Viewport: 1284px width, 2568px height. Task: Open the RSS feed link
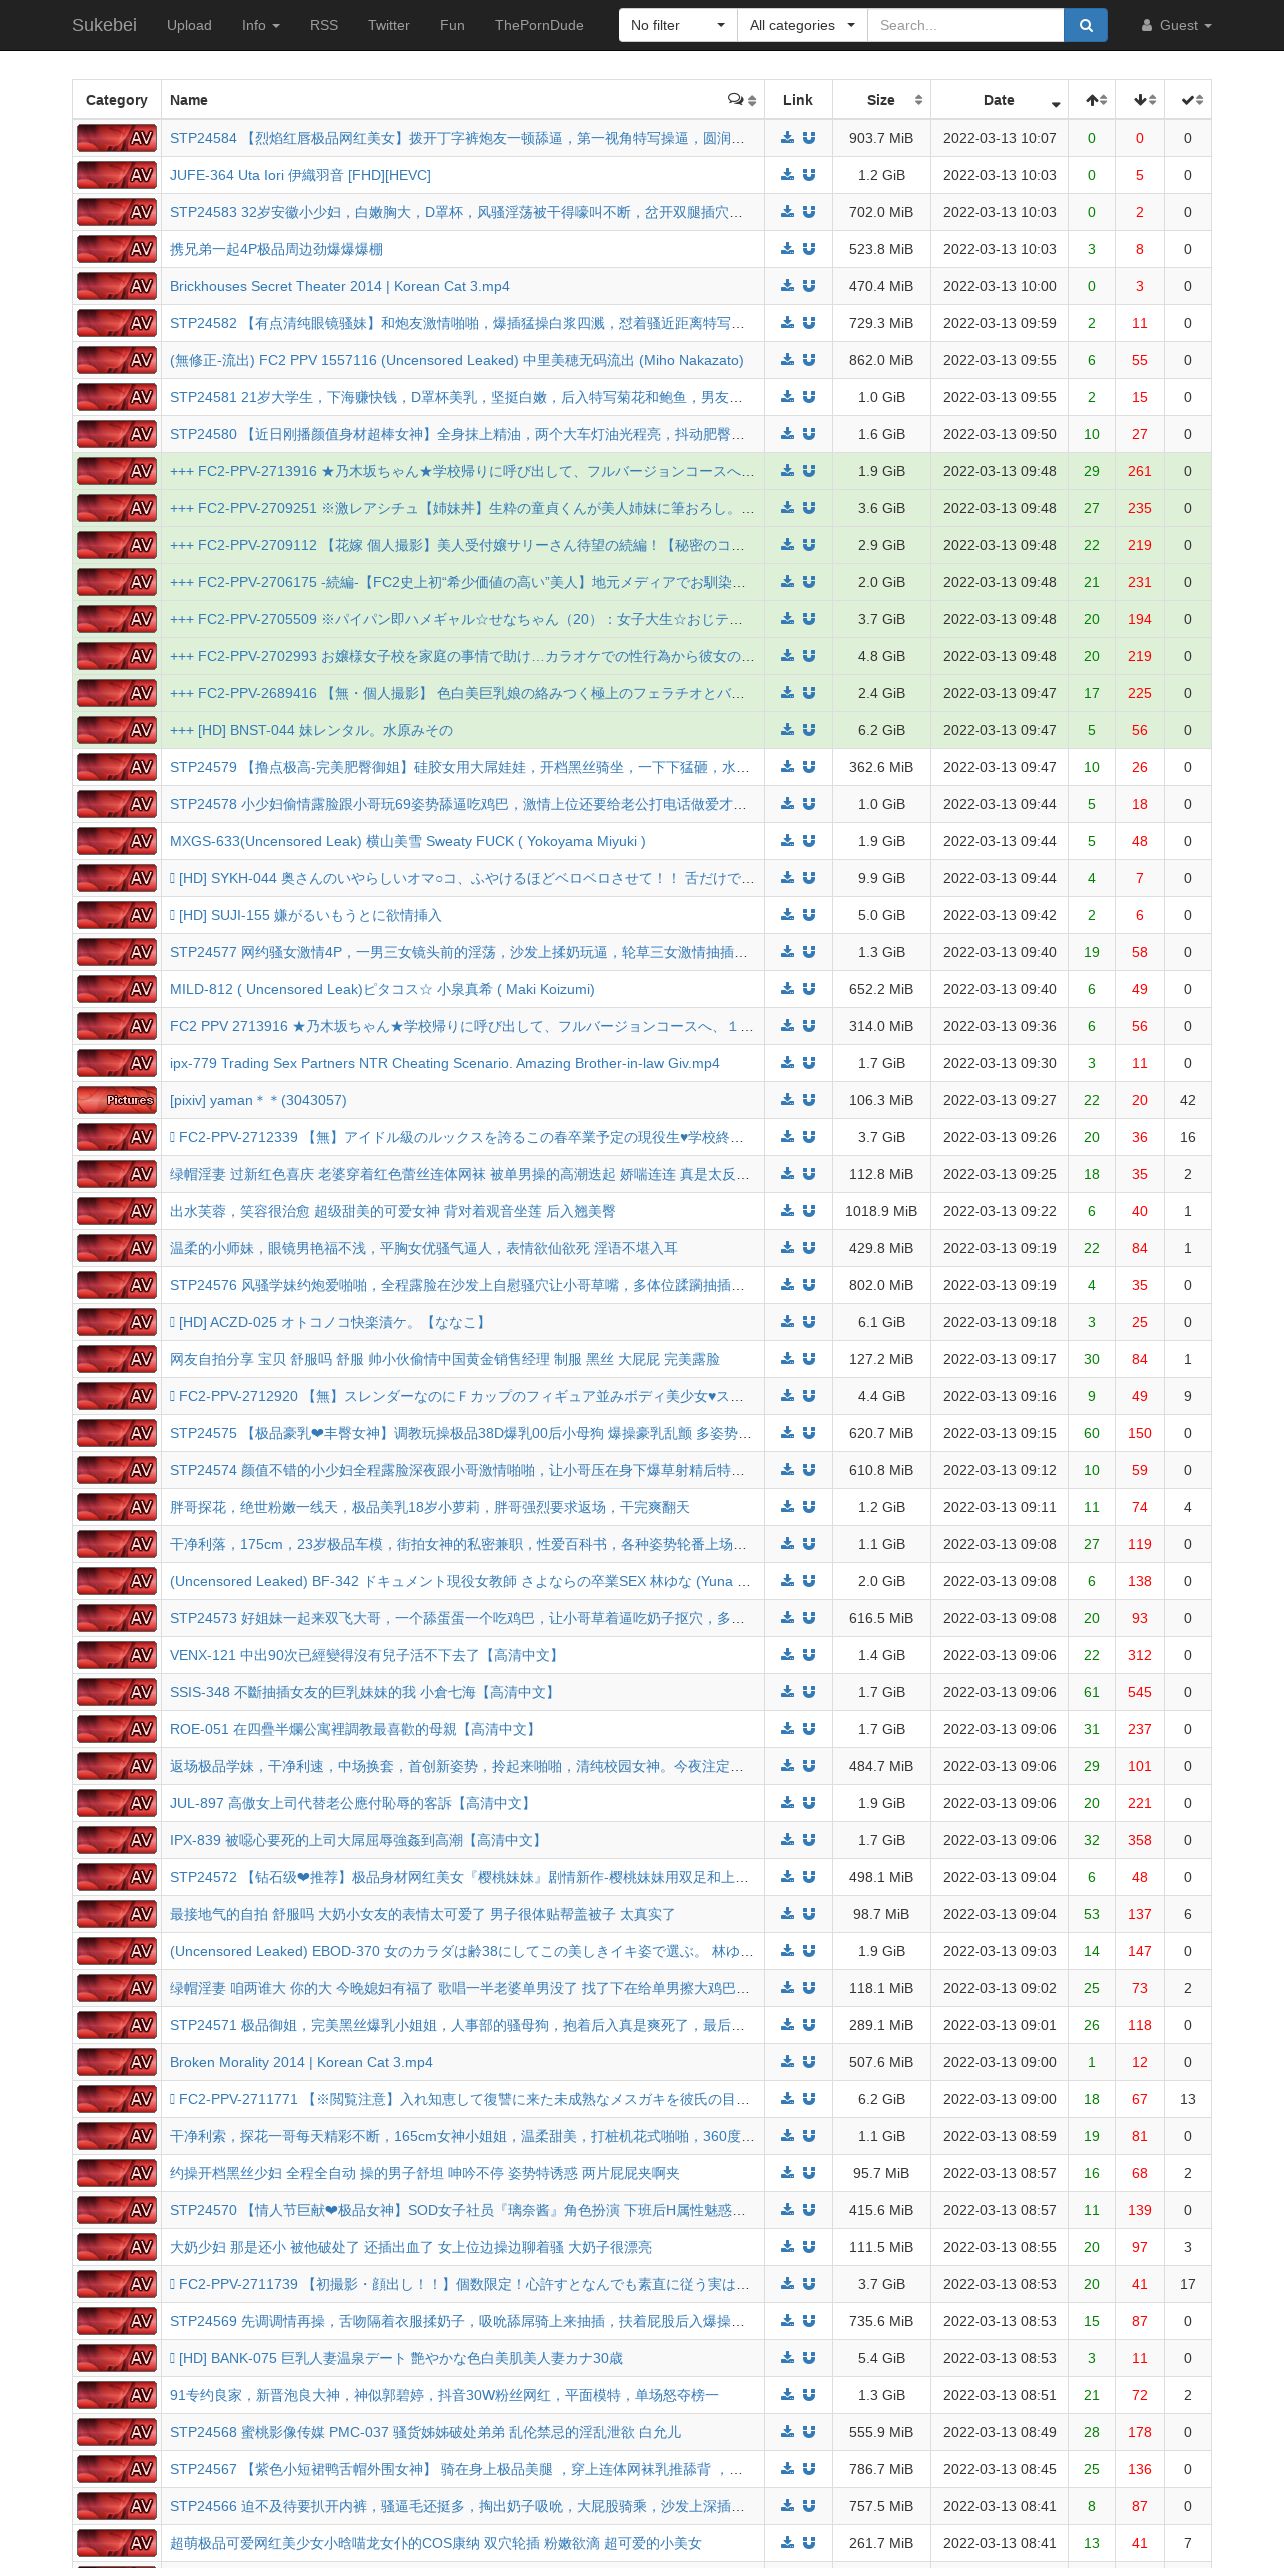[324, 25]
